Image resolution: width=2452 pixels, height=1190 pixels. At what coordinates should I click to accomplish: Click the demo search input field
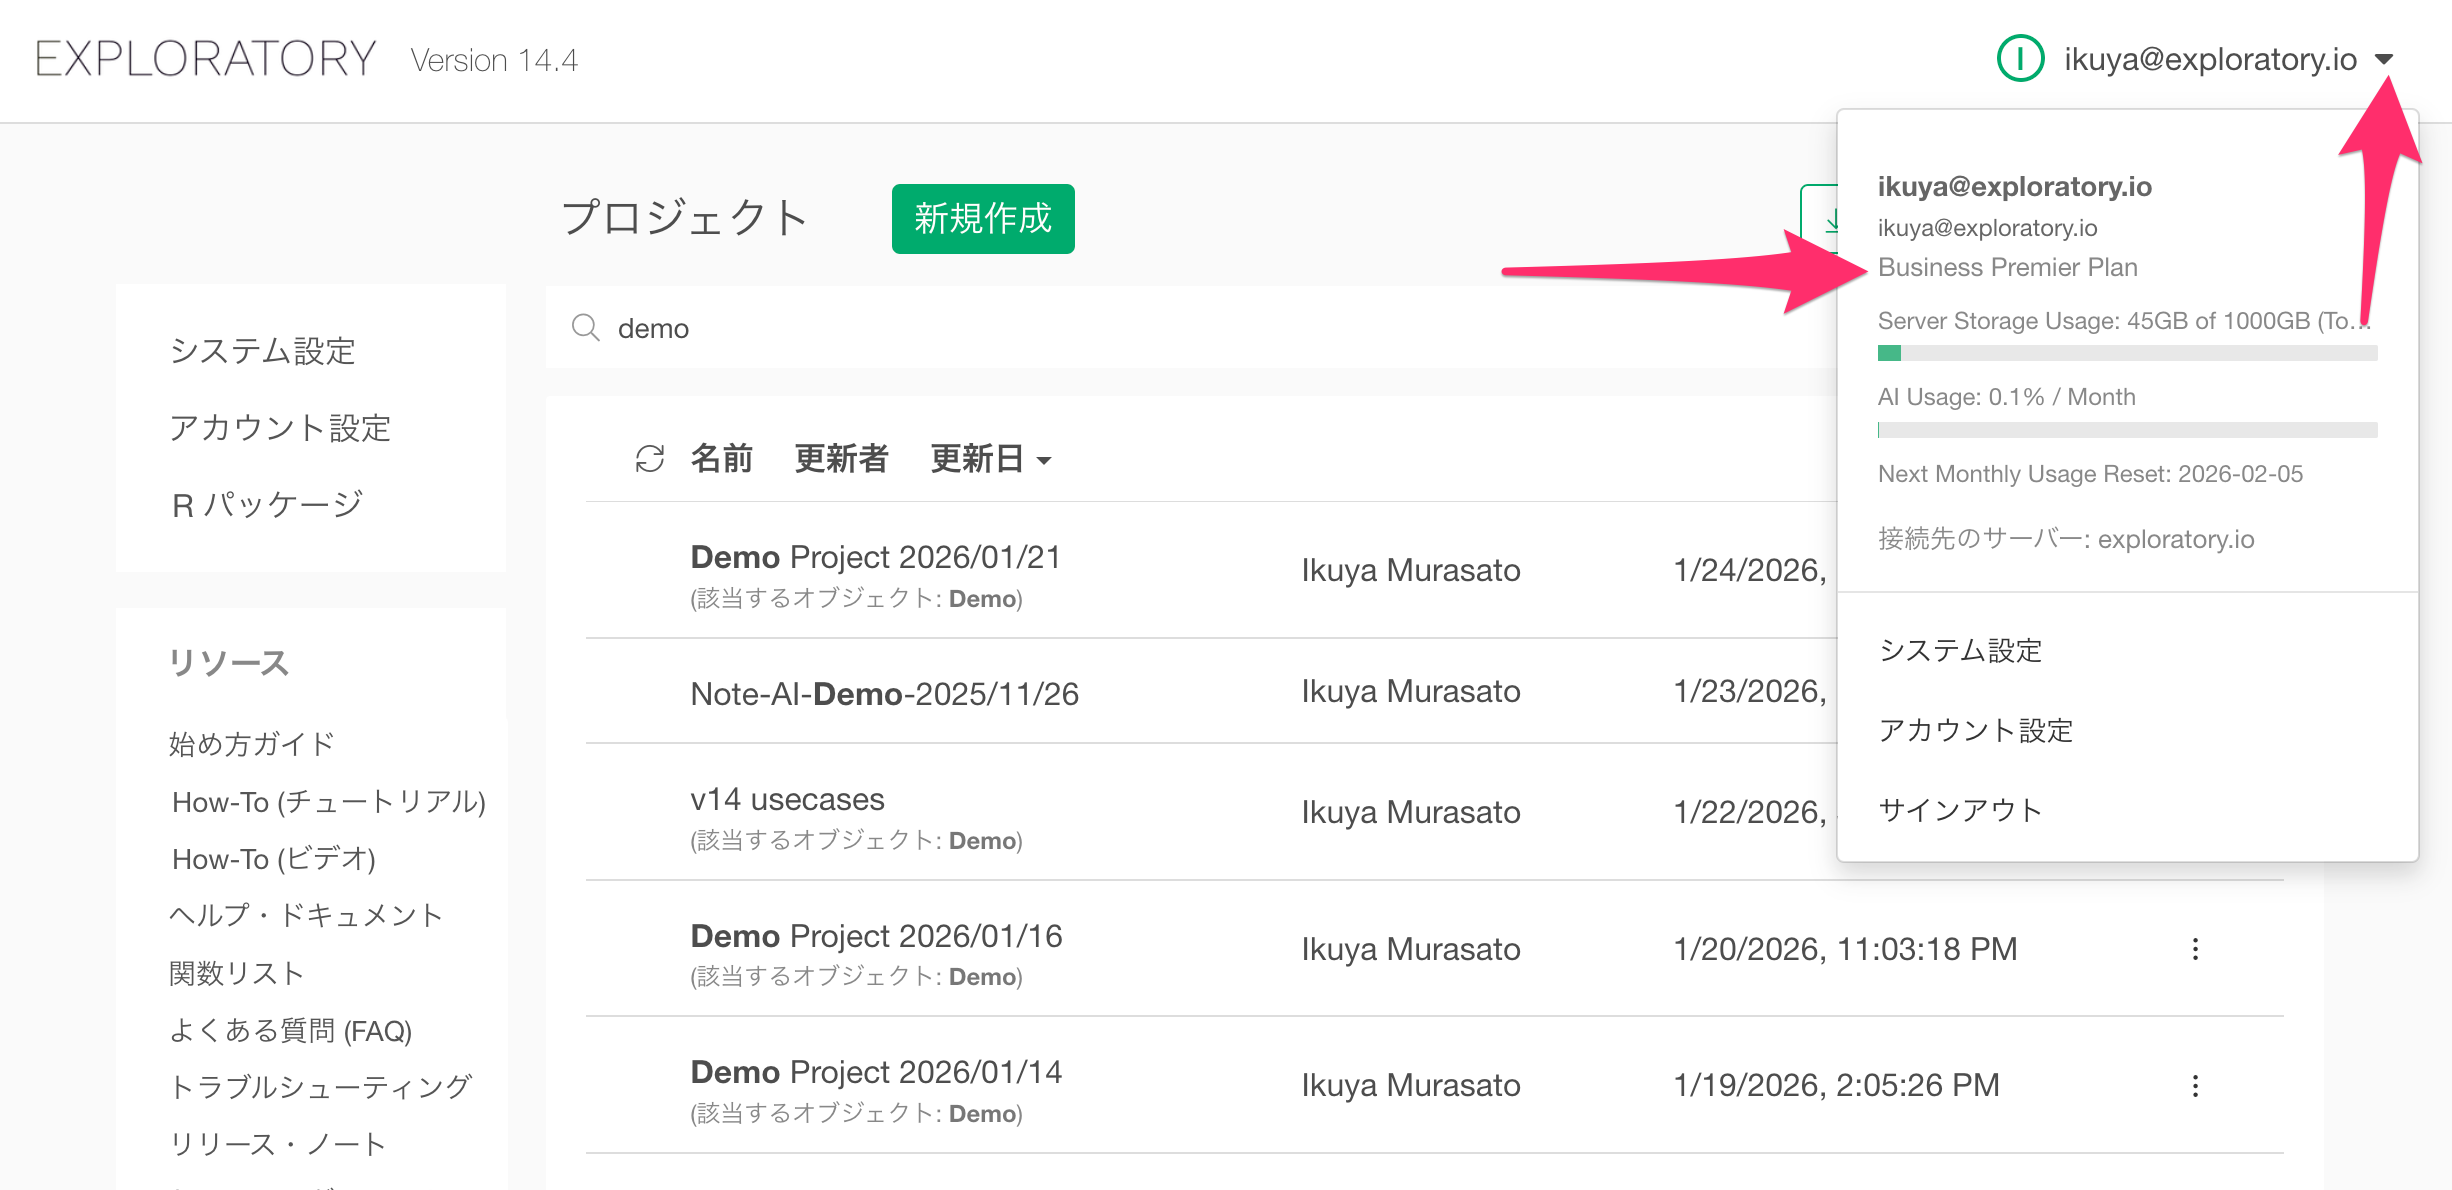pyautogui.click(x=1100, y=328)
